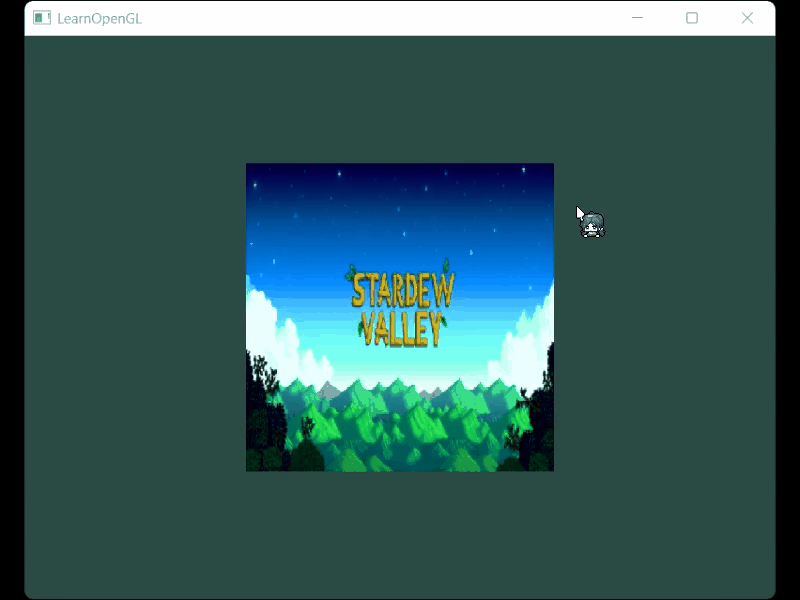Click the Stardew Valley textured image
Image resolution: width=800 pixels, height=600 pixels.
click(400, 317)
